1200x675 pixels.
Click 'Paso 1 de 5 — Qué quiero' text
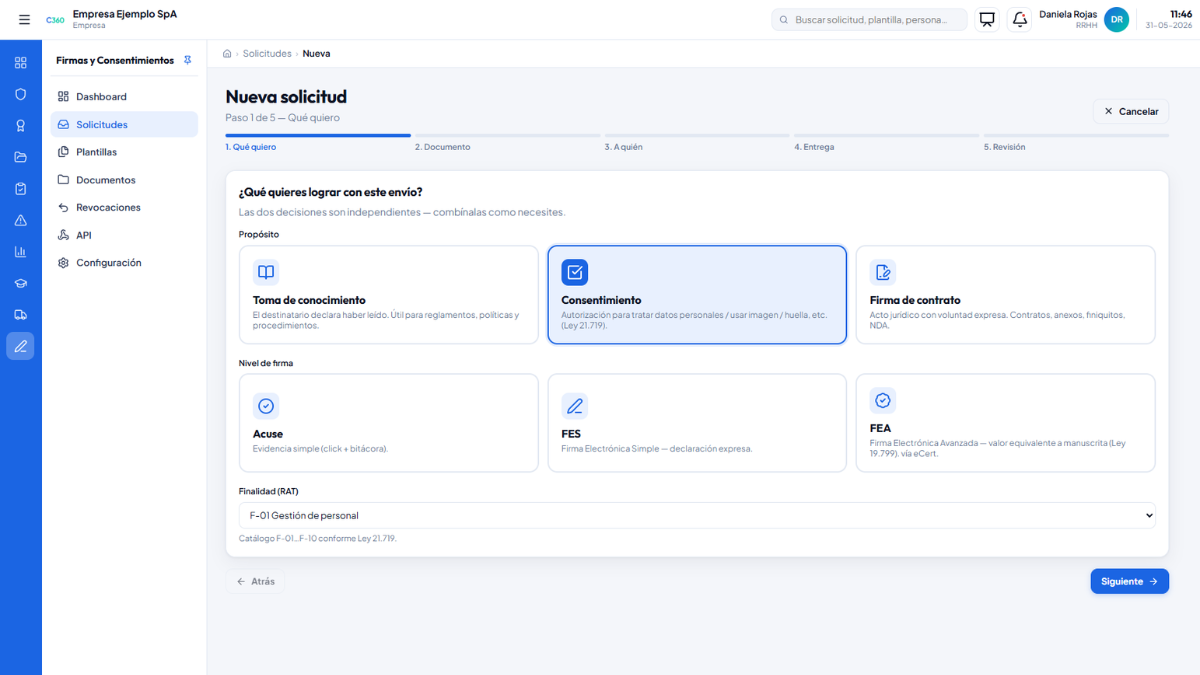(x=282, y=117)
